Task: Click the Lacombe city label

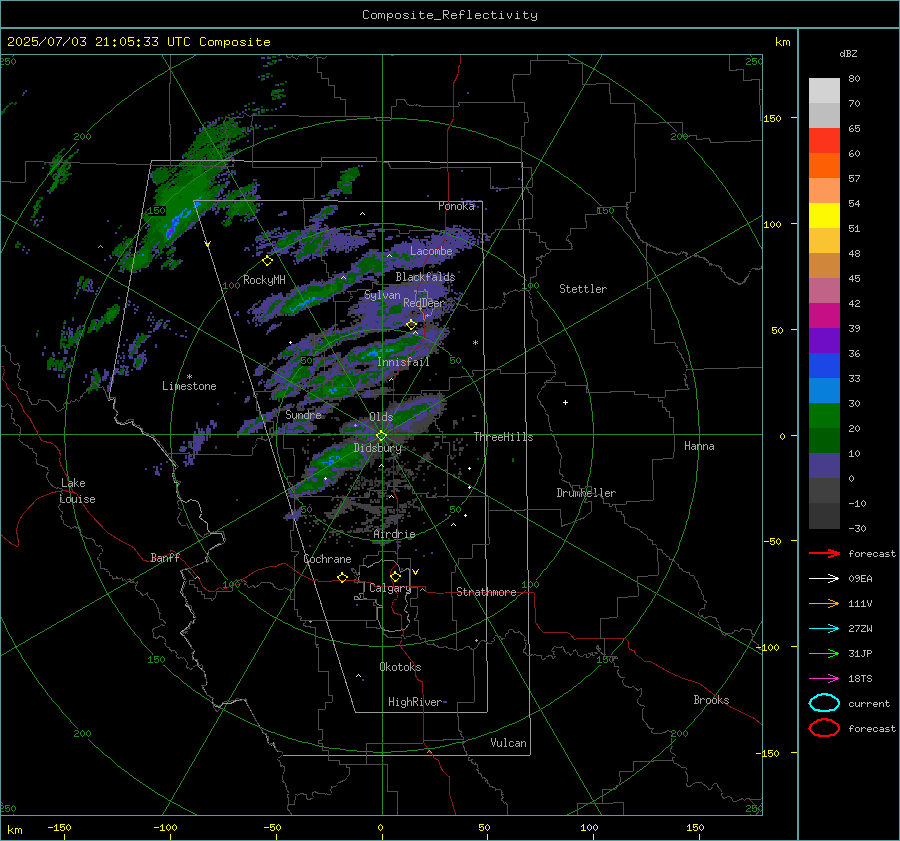Action: point(431,251)
